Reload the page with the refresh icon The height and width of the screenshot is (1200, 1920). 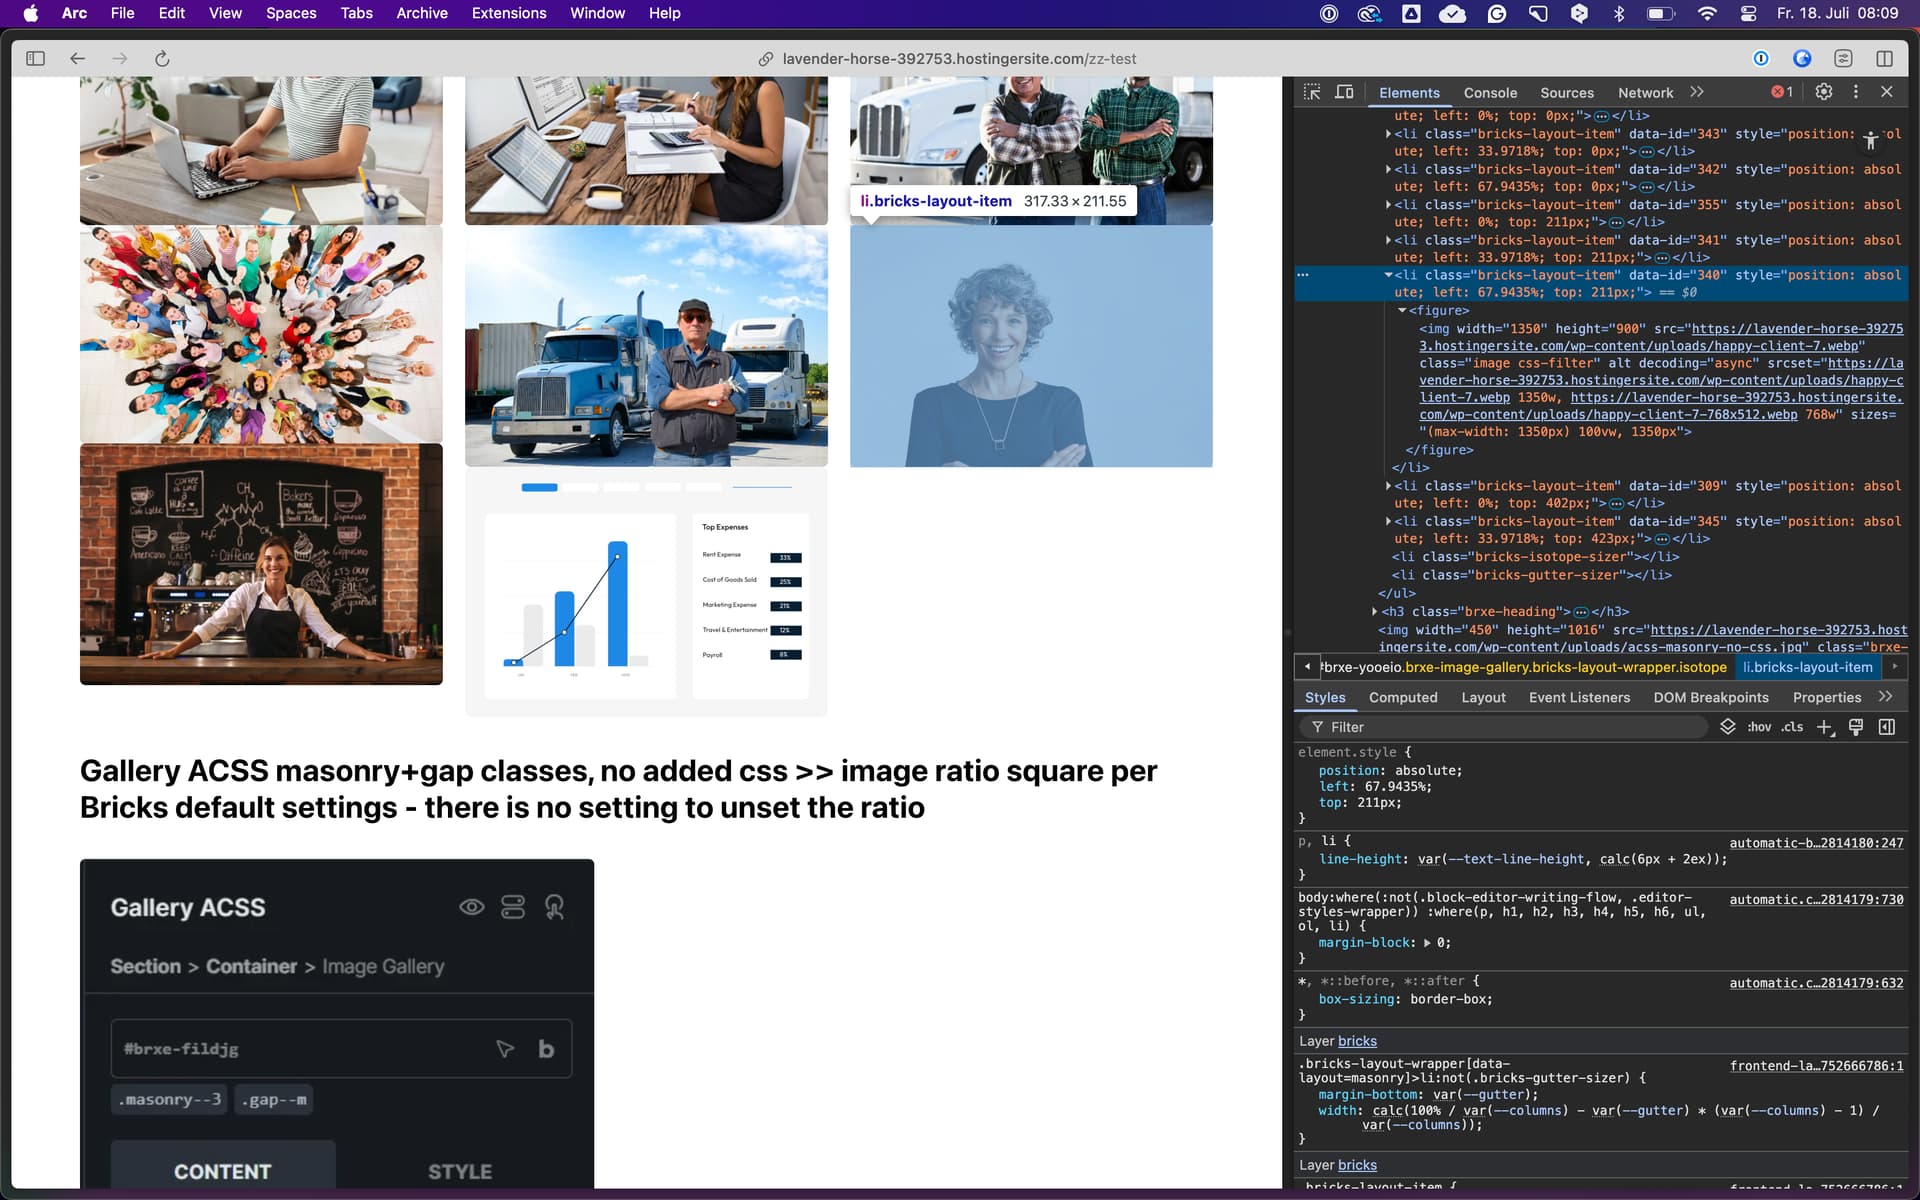(162, 59)
